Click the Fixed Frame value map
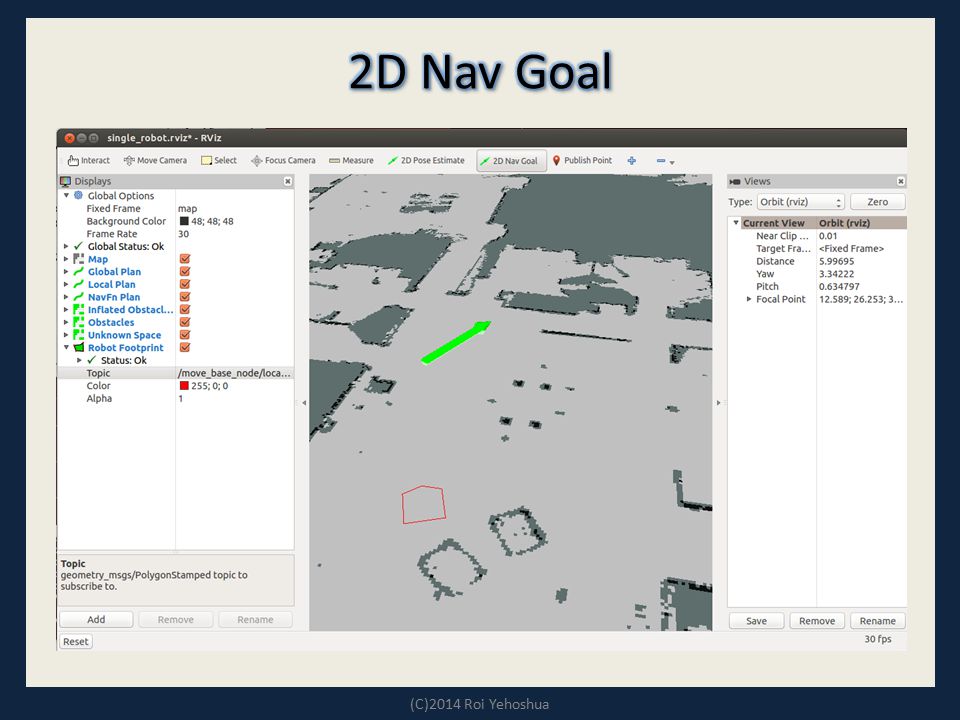Viewport: 960px width, 720px height. [x=187, y=209]
